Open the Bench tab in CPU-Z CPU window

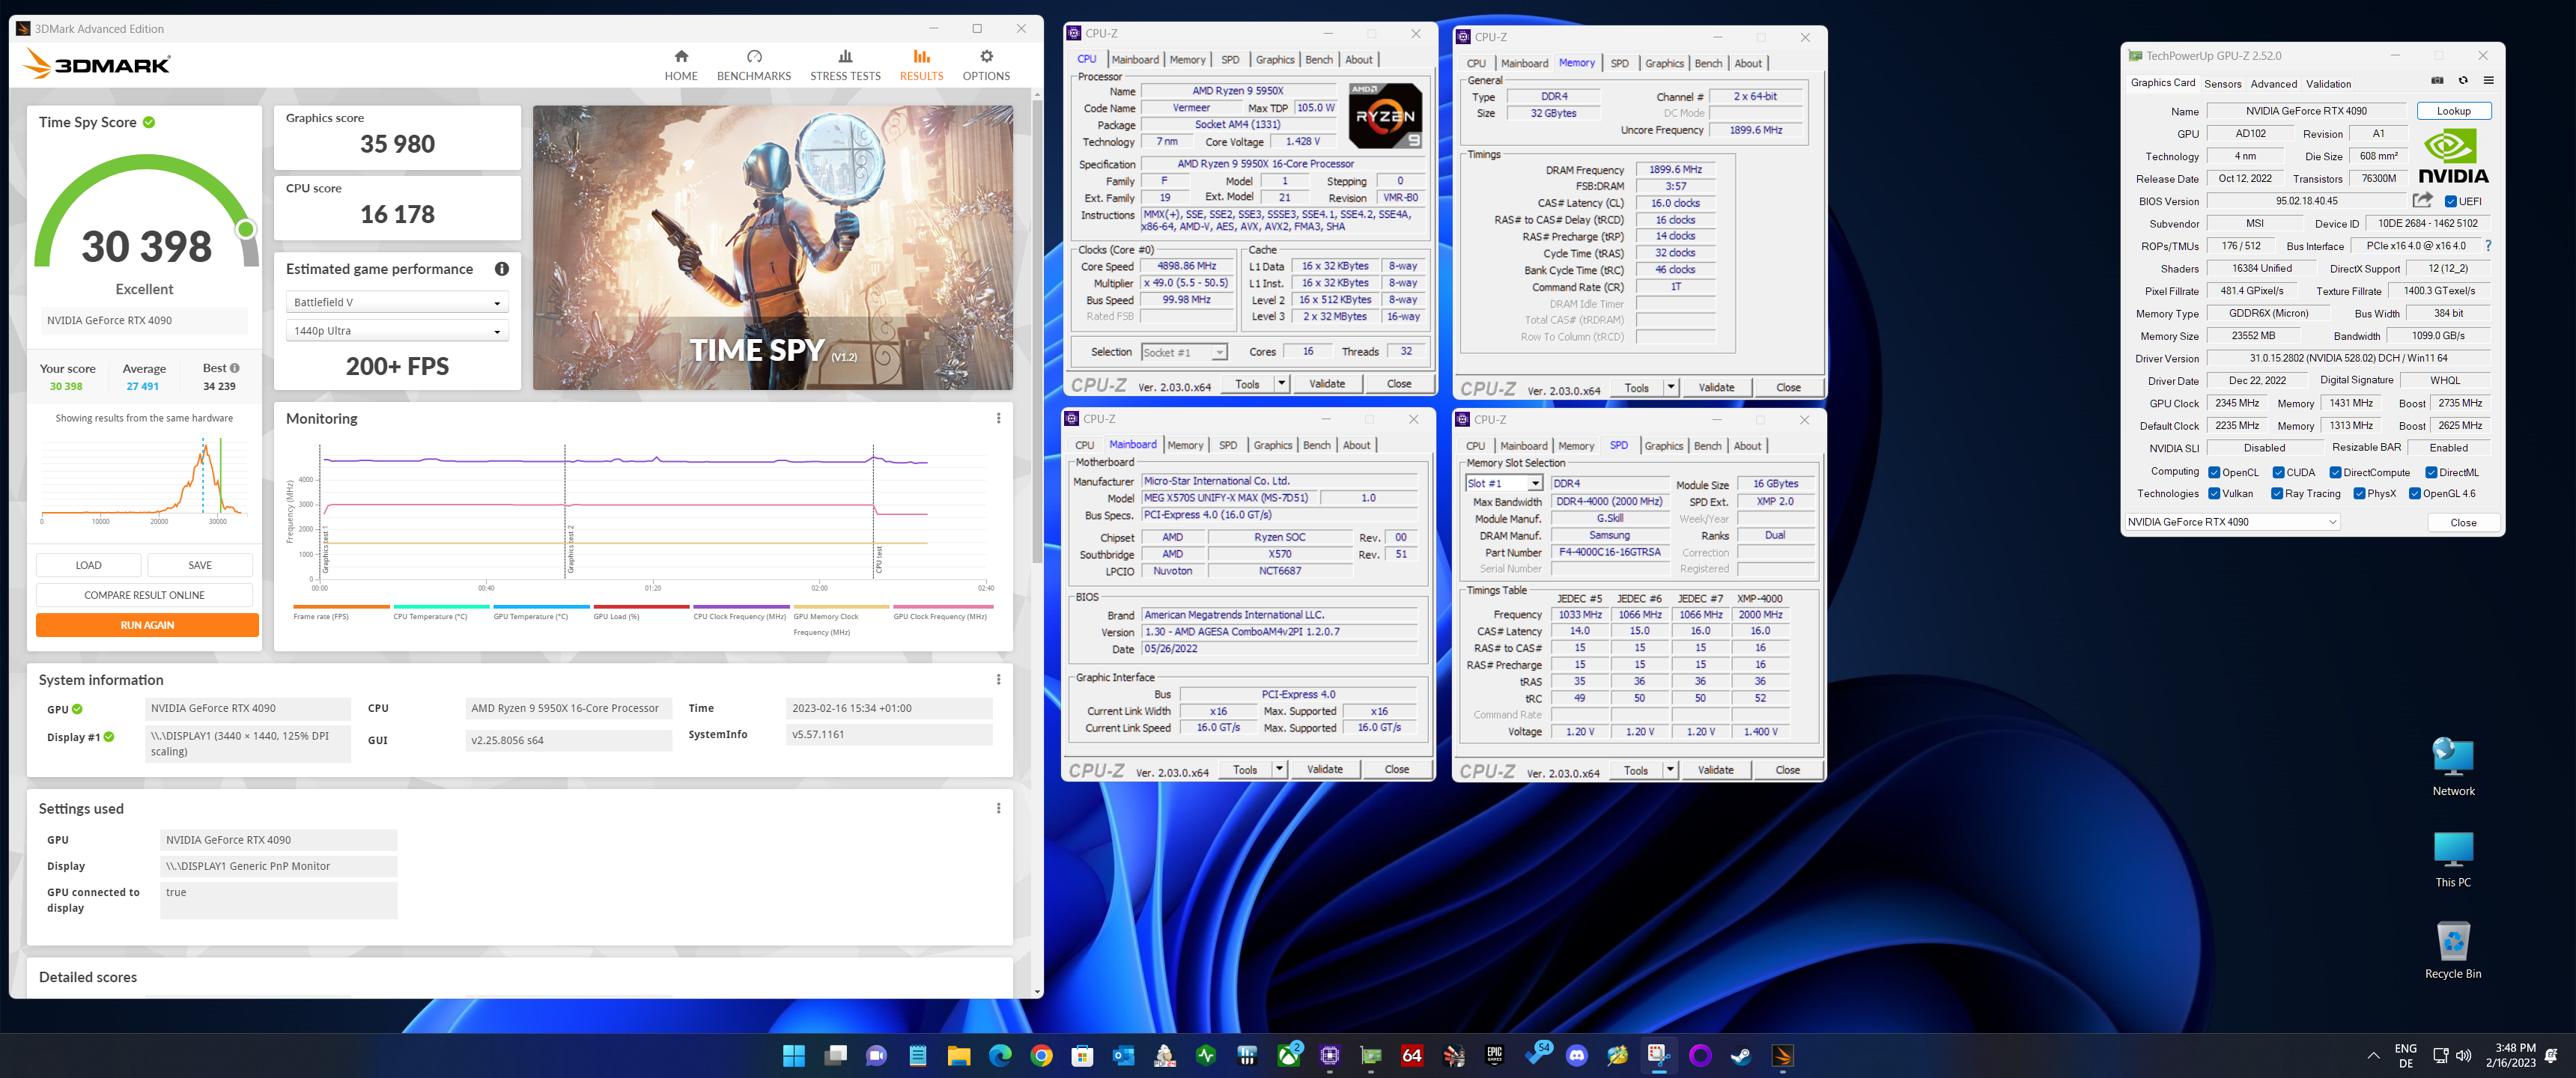1319,60
